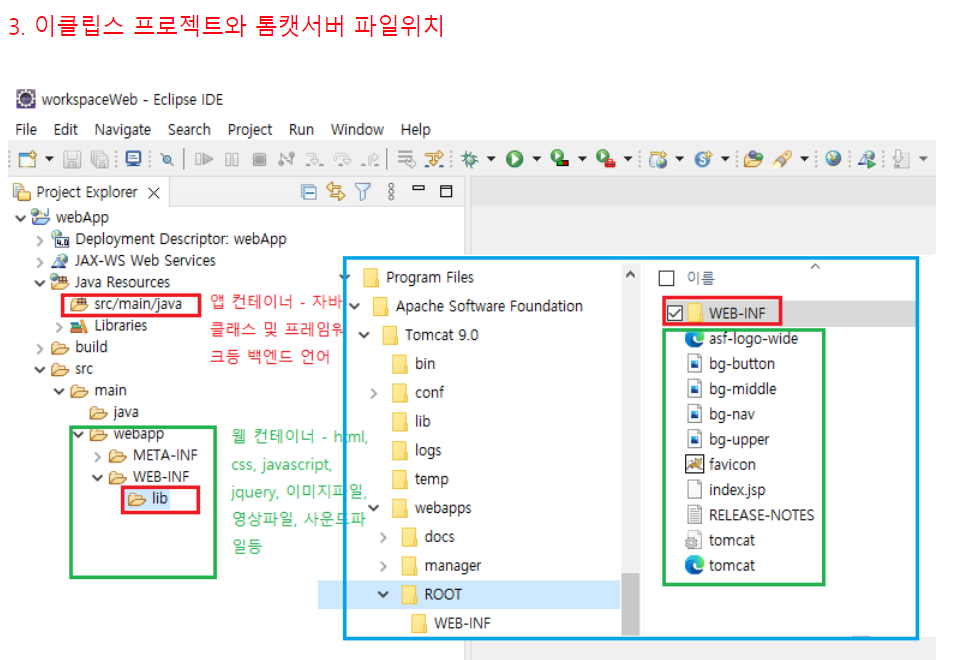Image resolution: width=956 pixels, height=660 pixels.
Task: Minimize the Project Explorer view
Action: (418, 190)
